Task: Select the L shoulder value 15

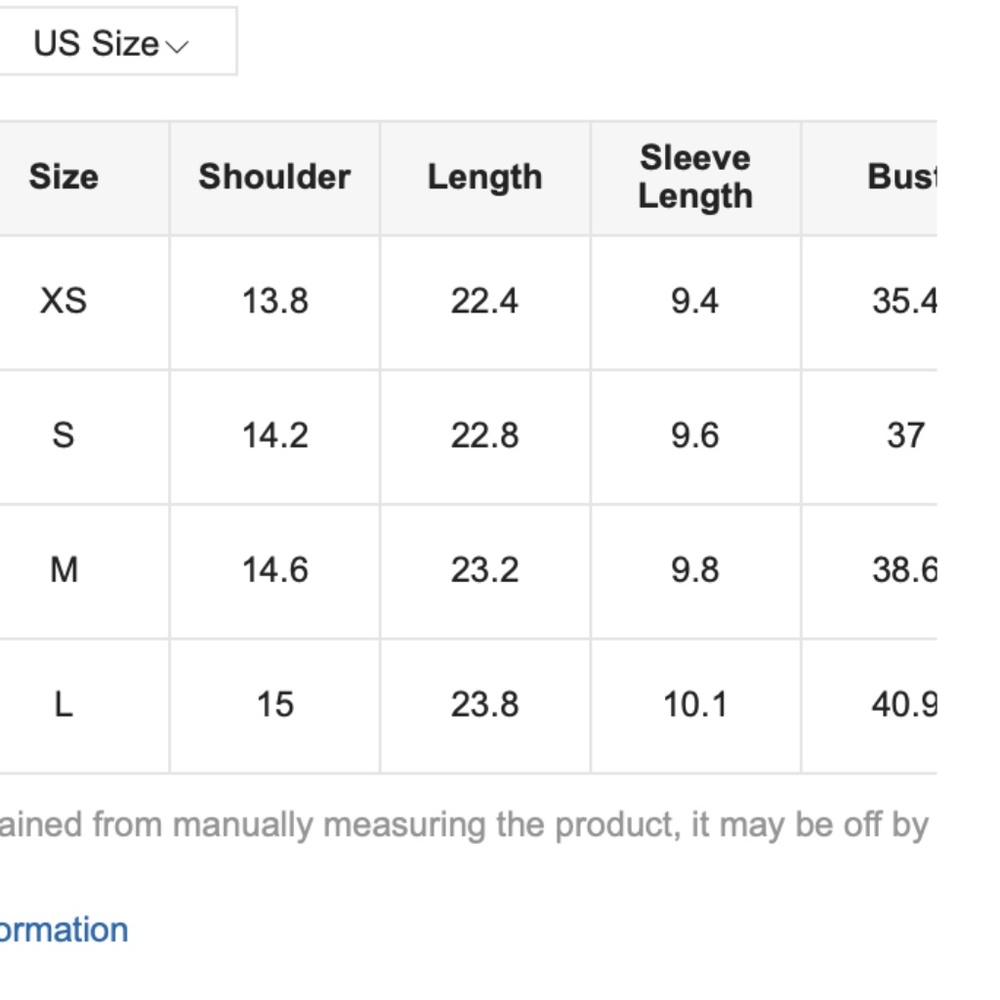Action: [x=274, y=705]
